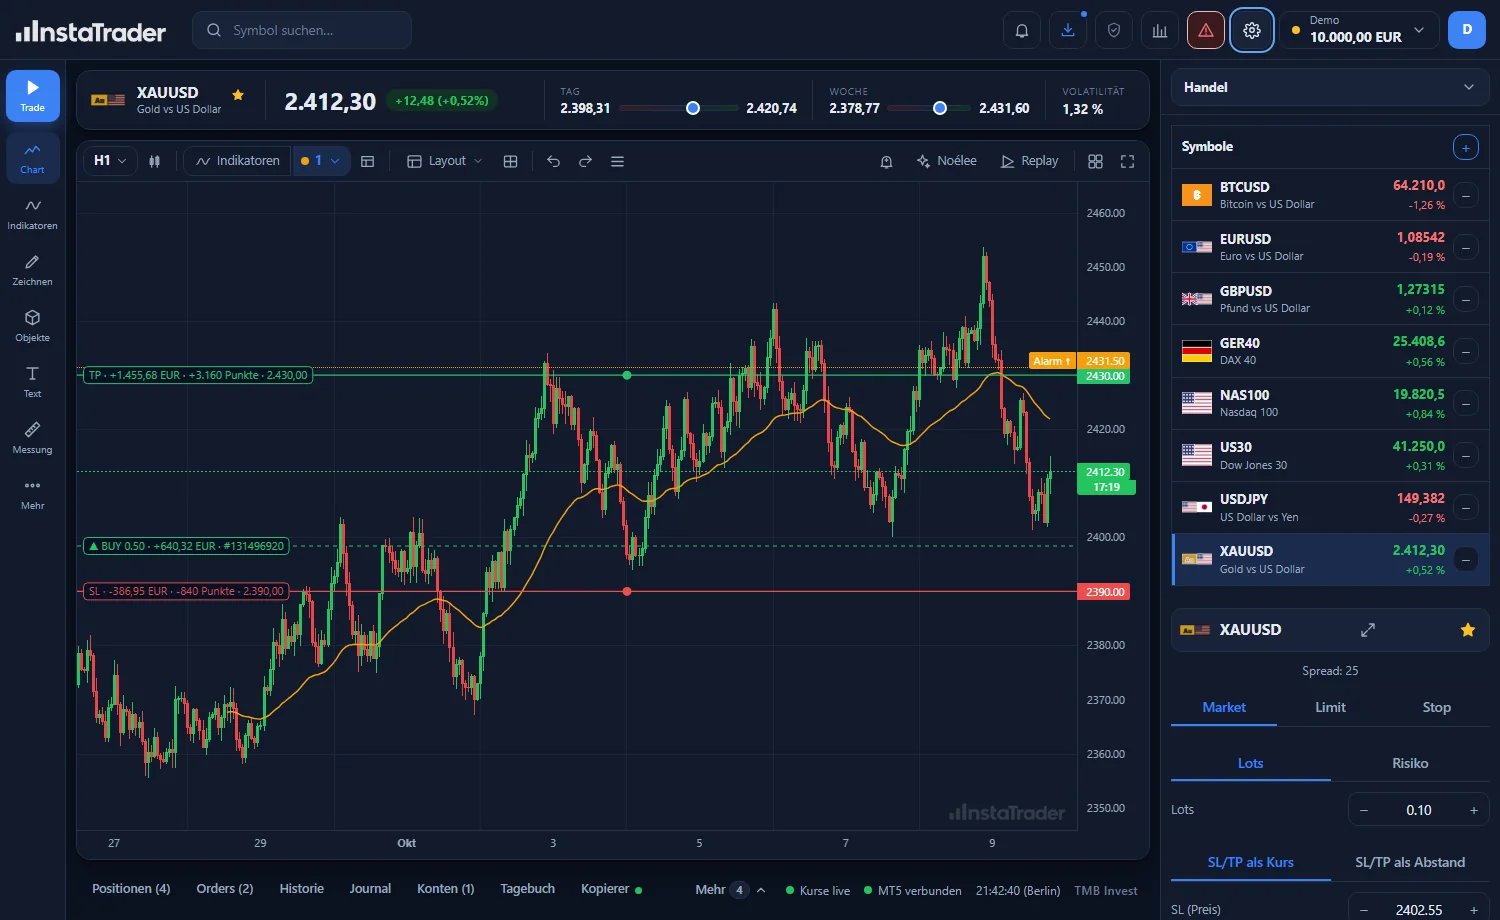
Task: Open the Zeichnen drawing tools
Action: coord(32,270)
